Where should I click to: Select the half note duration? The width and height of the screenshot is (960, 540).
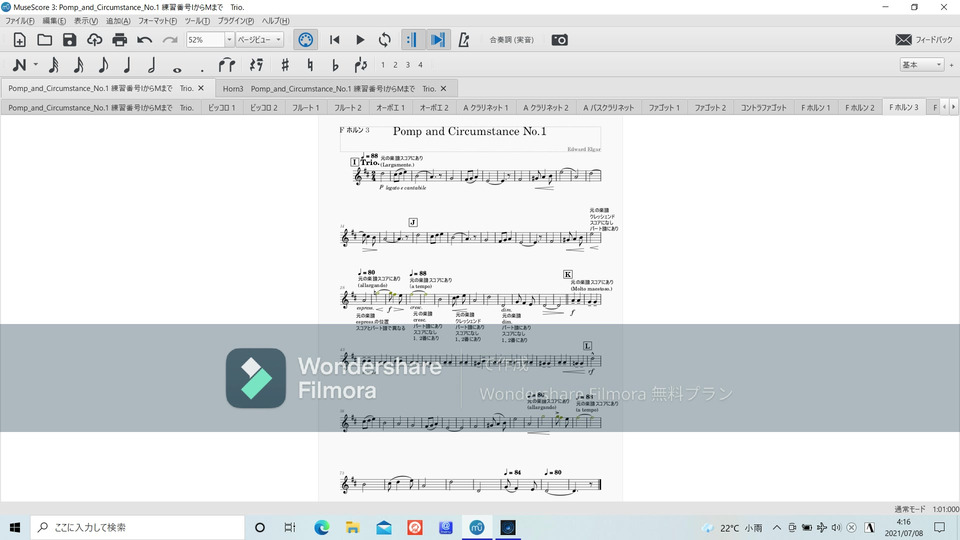coord(152,65)
